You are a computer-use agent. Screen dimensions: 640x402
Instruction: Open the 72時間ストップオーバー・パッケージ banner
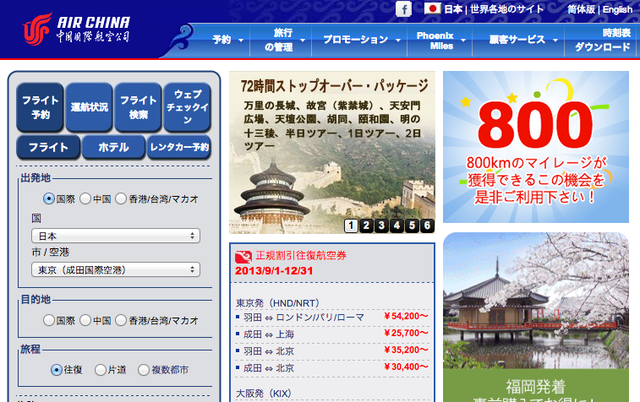(x=332, y=152)
